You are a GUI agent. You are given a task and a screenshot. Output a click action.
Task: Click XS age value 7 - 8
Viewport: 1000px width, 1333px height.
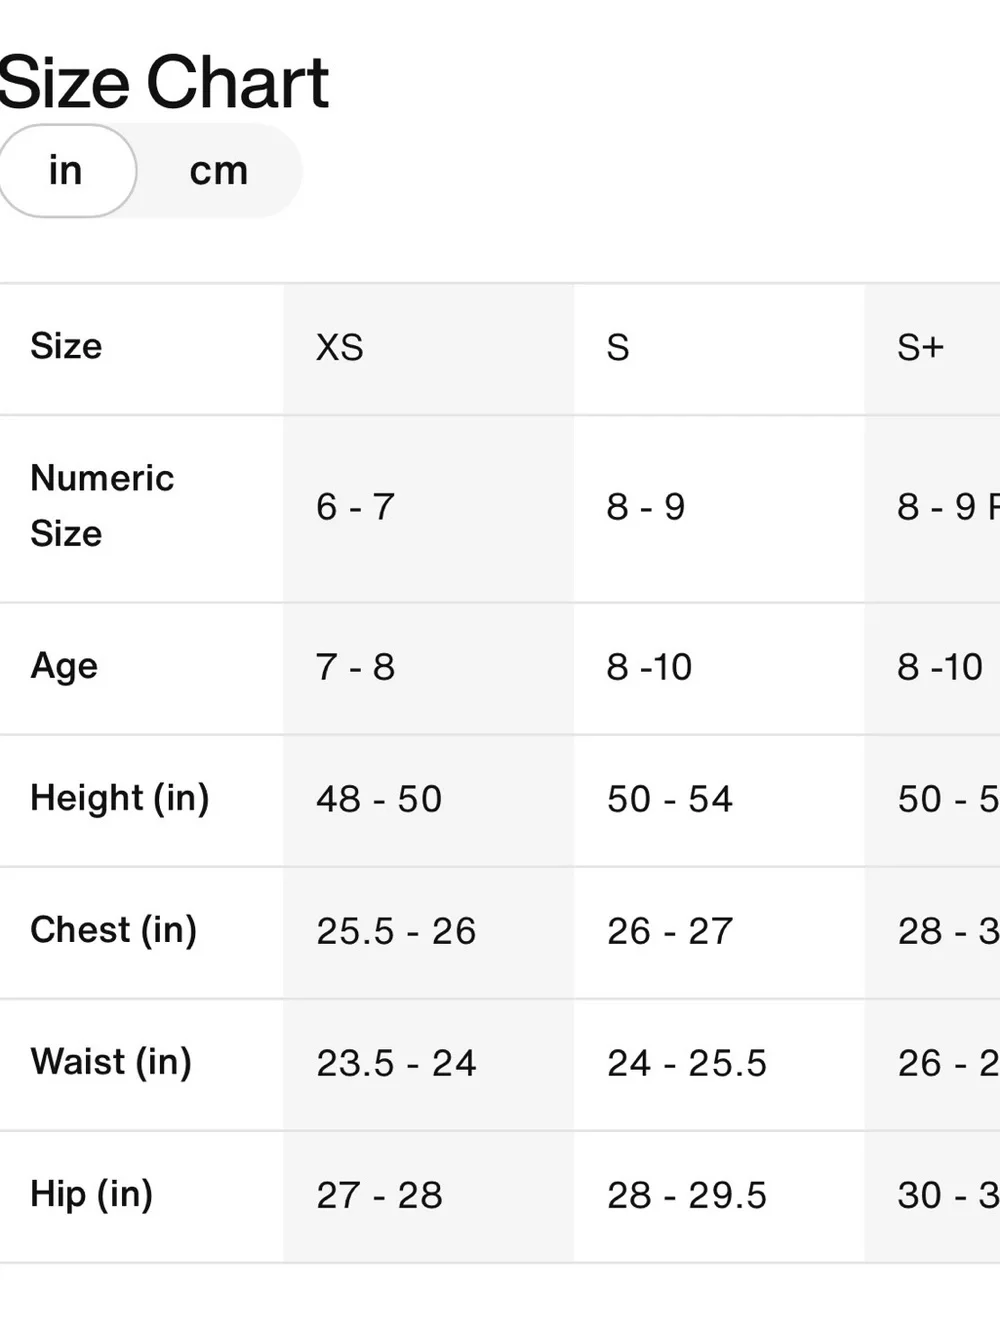pos(355,667)
